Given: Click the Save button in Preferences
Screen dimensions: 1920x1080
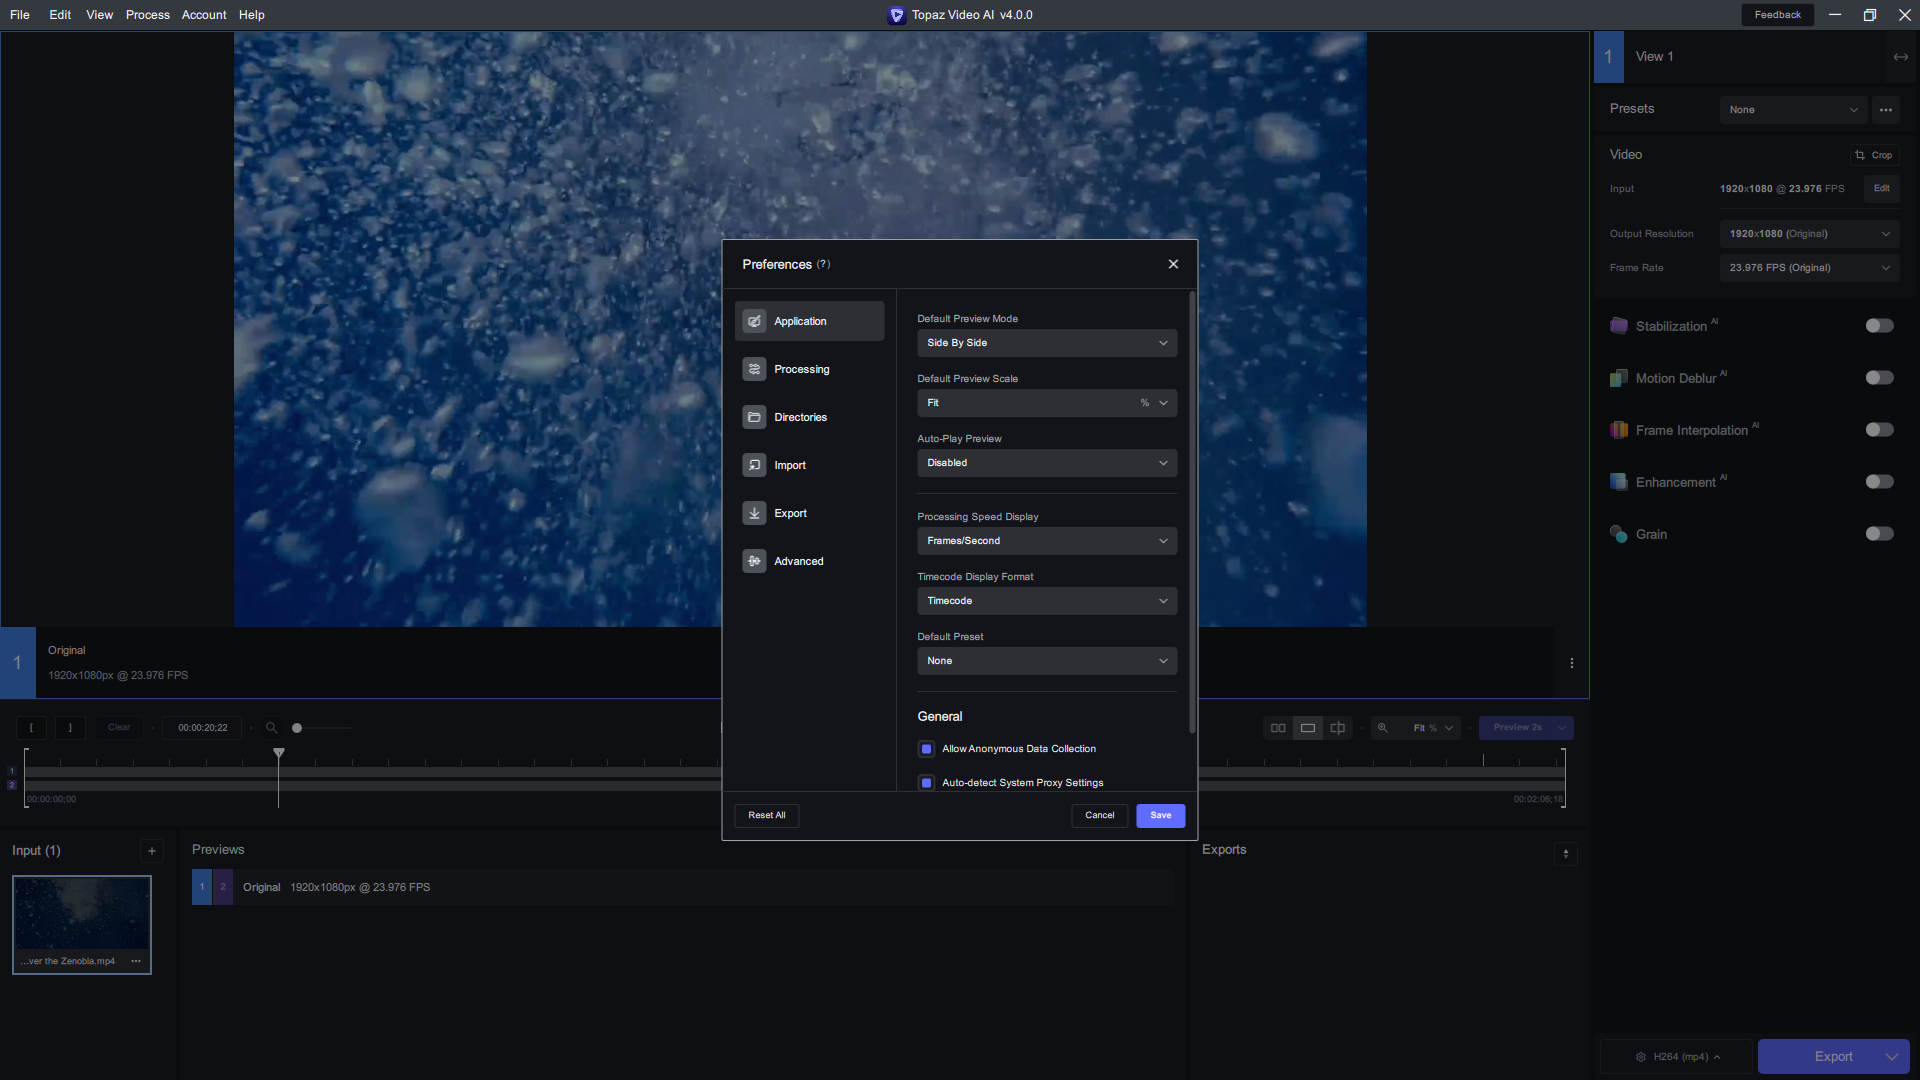Looking at the screenshot, I should tap(1160, 815).
